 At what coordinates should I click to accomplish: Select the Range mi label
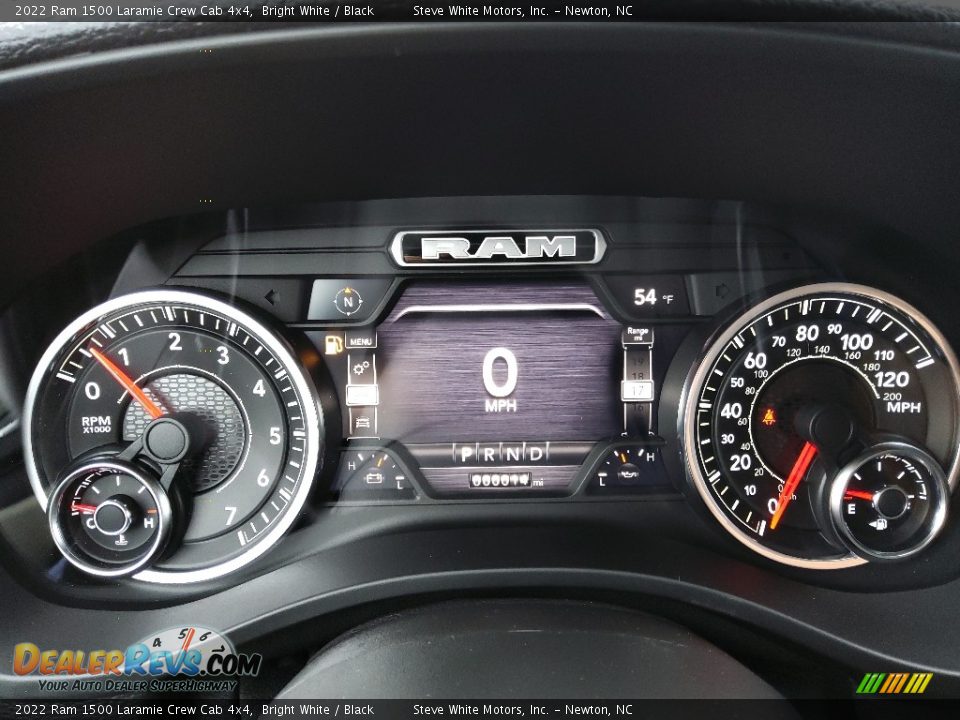(x=637, y=334)
